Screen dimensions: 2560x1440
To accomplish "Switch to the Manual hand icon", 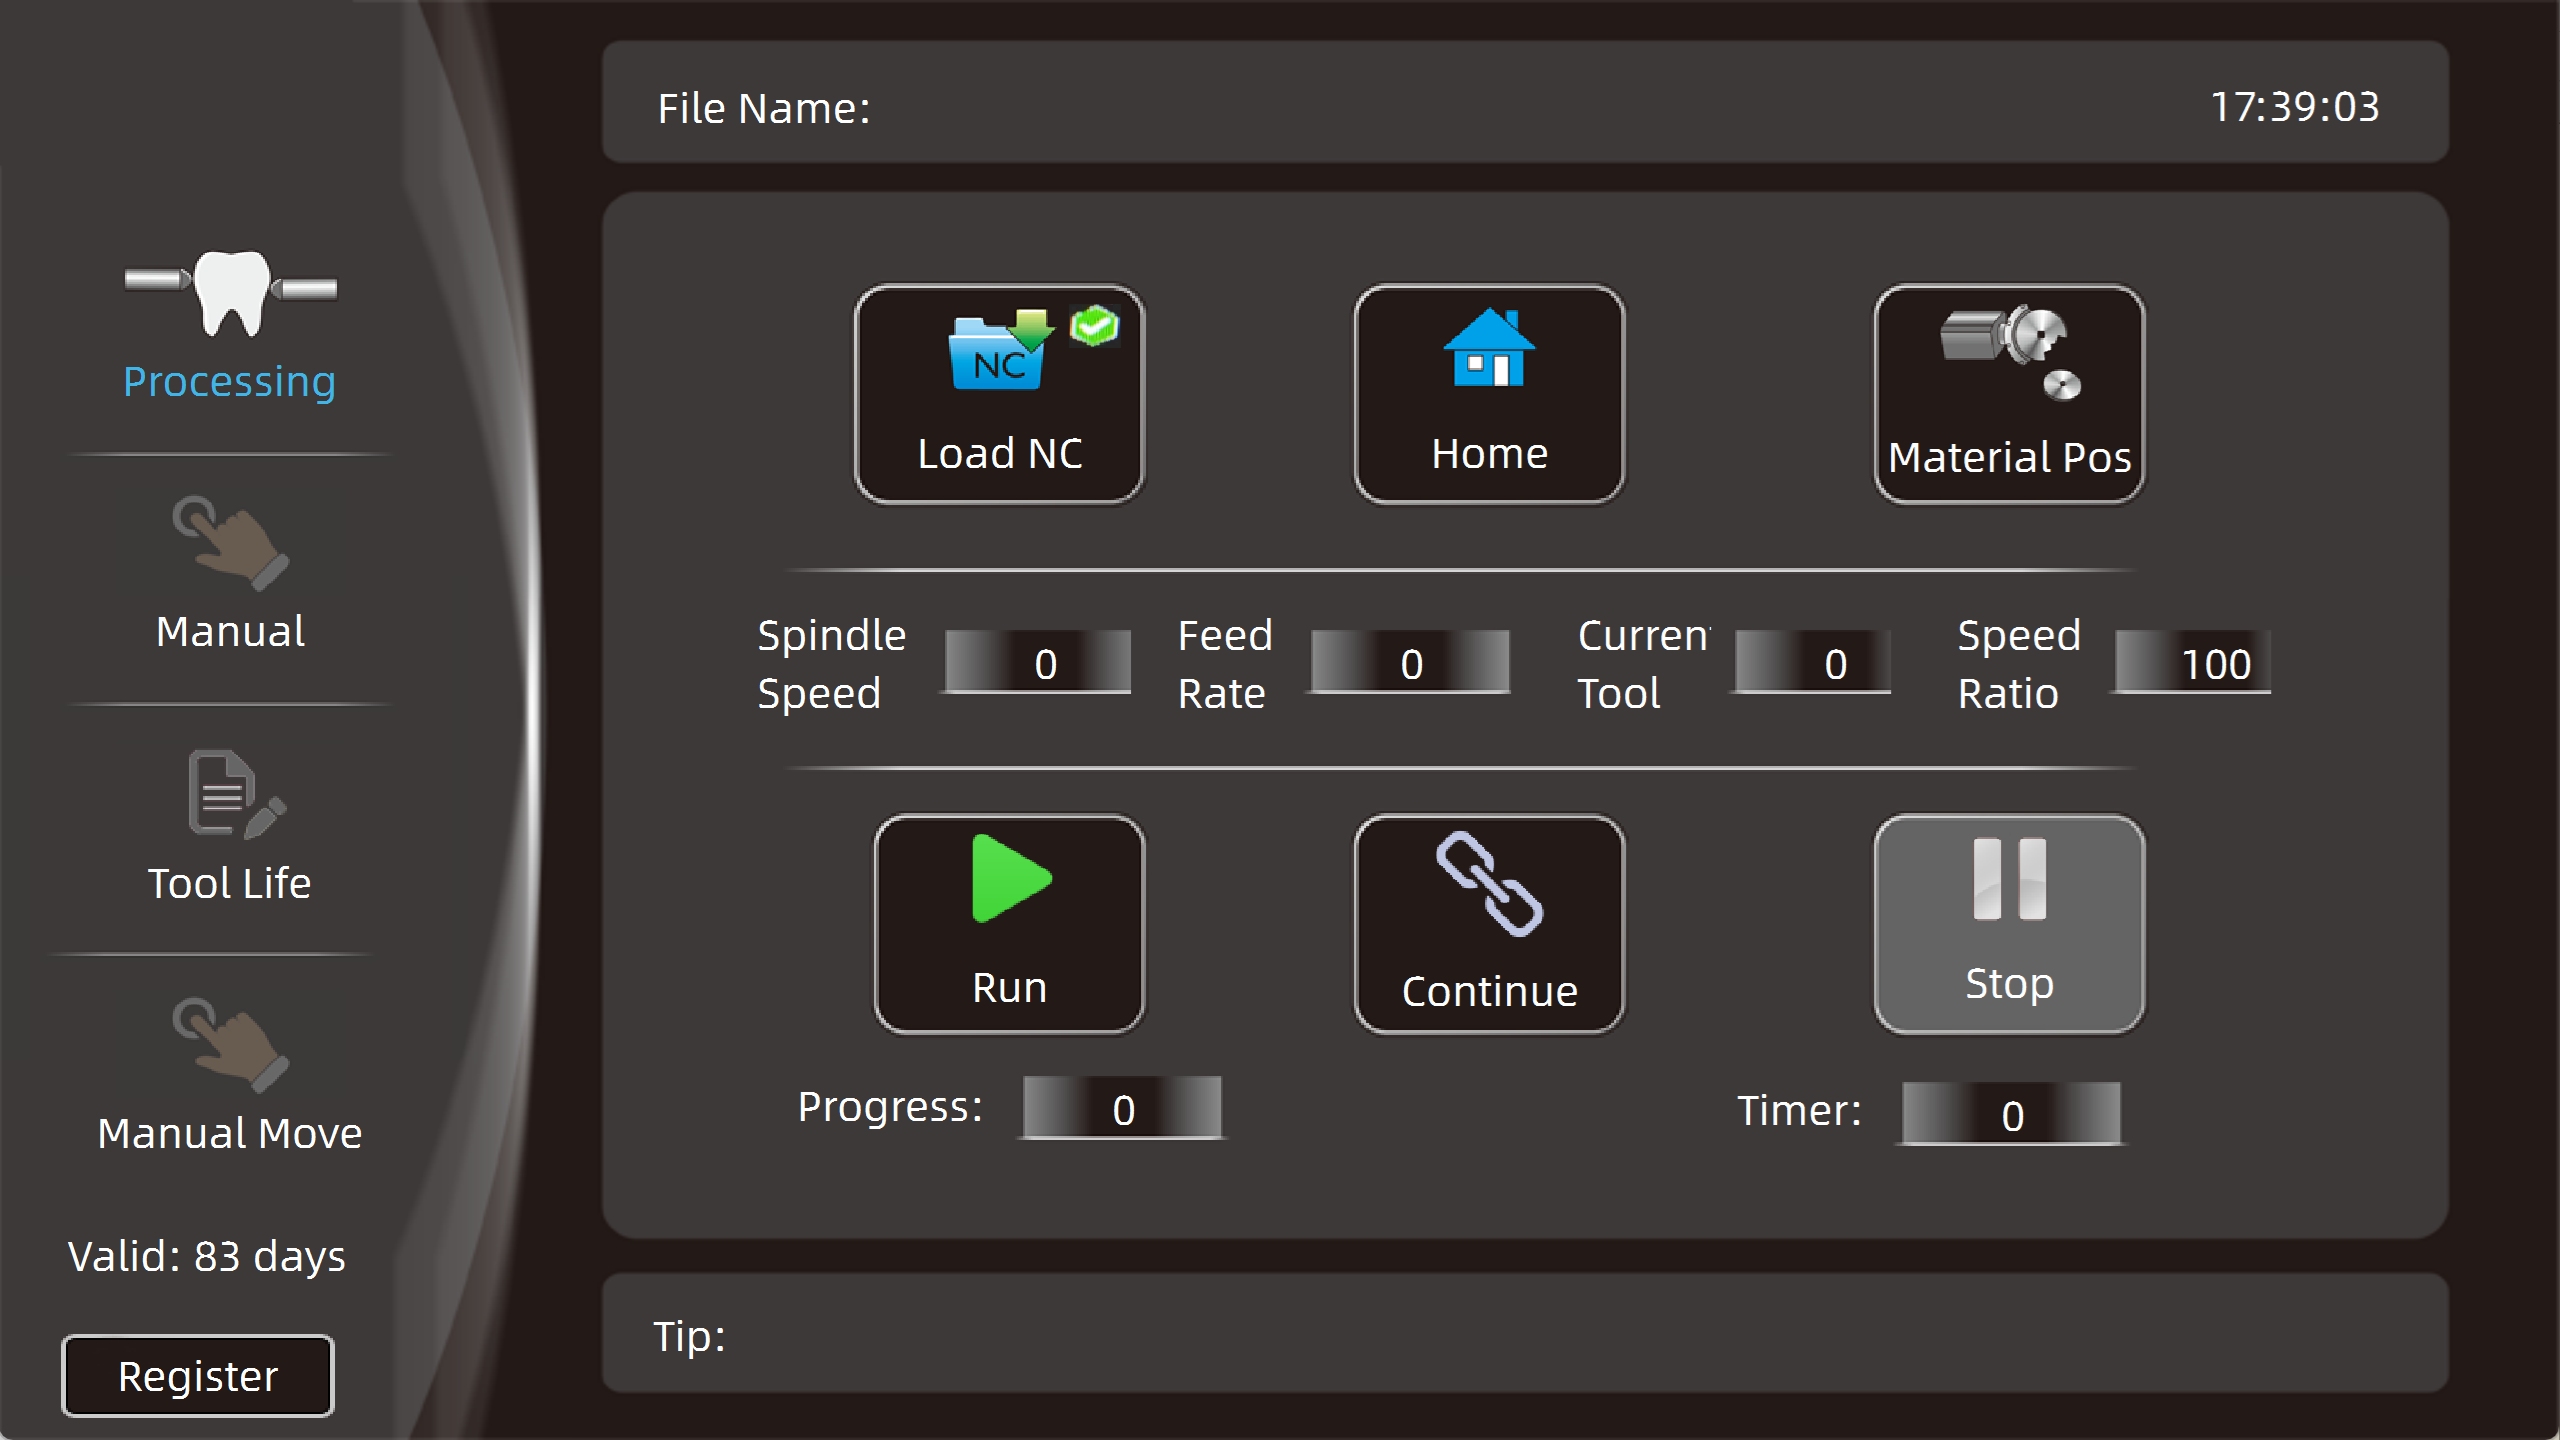I will coord(231,543).
